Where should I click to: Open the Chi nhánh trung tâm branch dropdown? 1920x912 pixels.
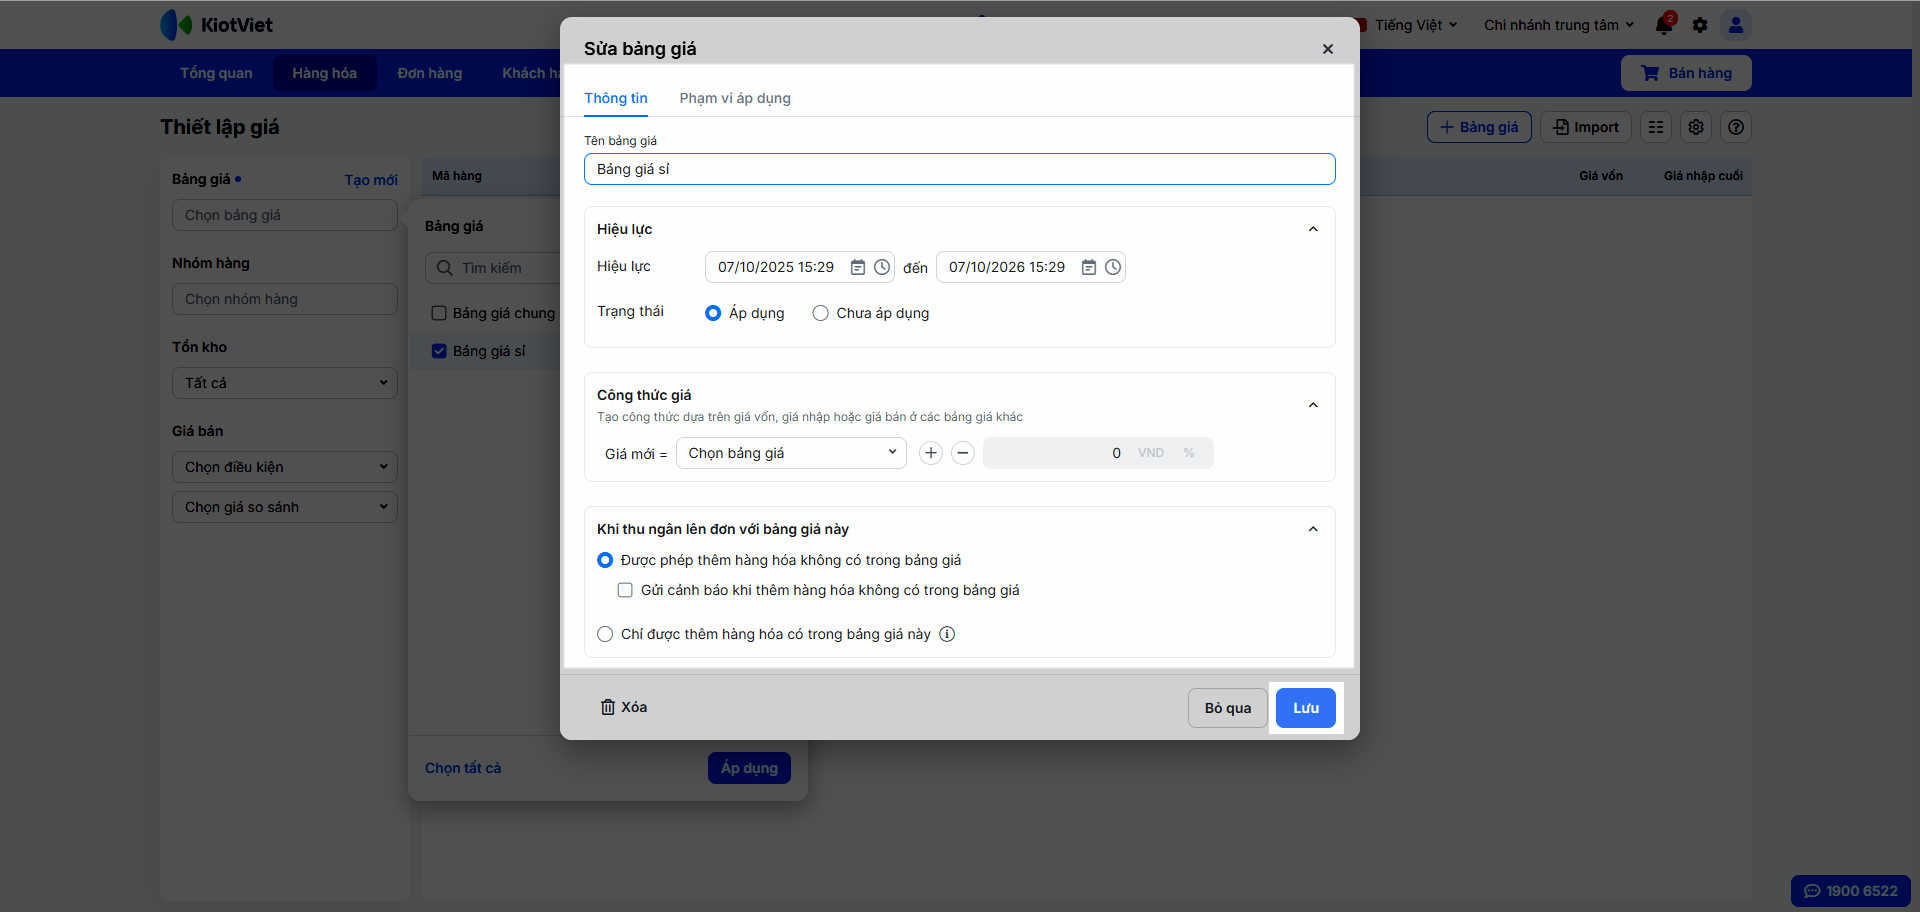click(1558, 25)
